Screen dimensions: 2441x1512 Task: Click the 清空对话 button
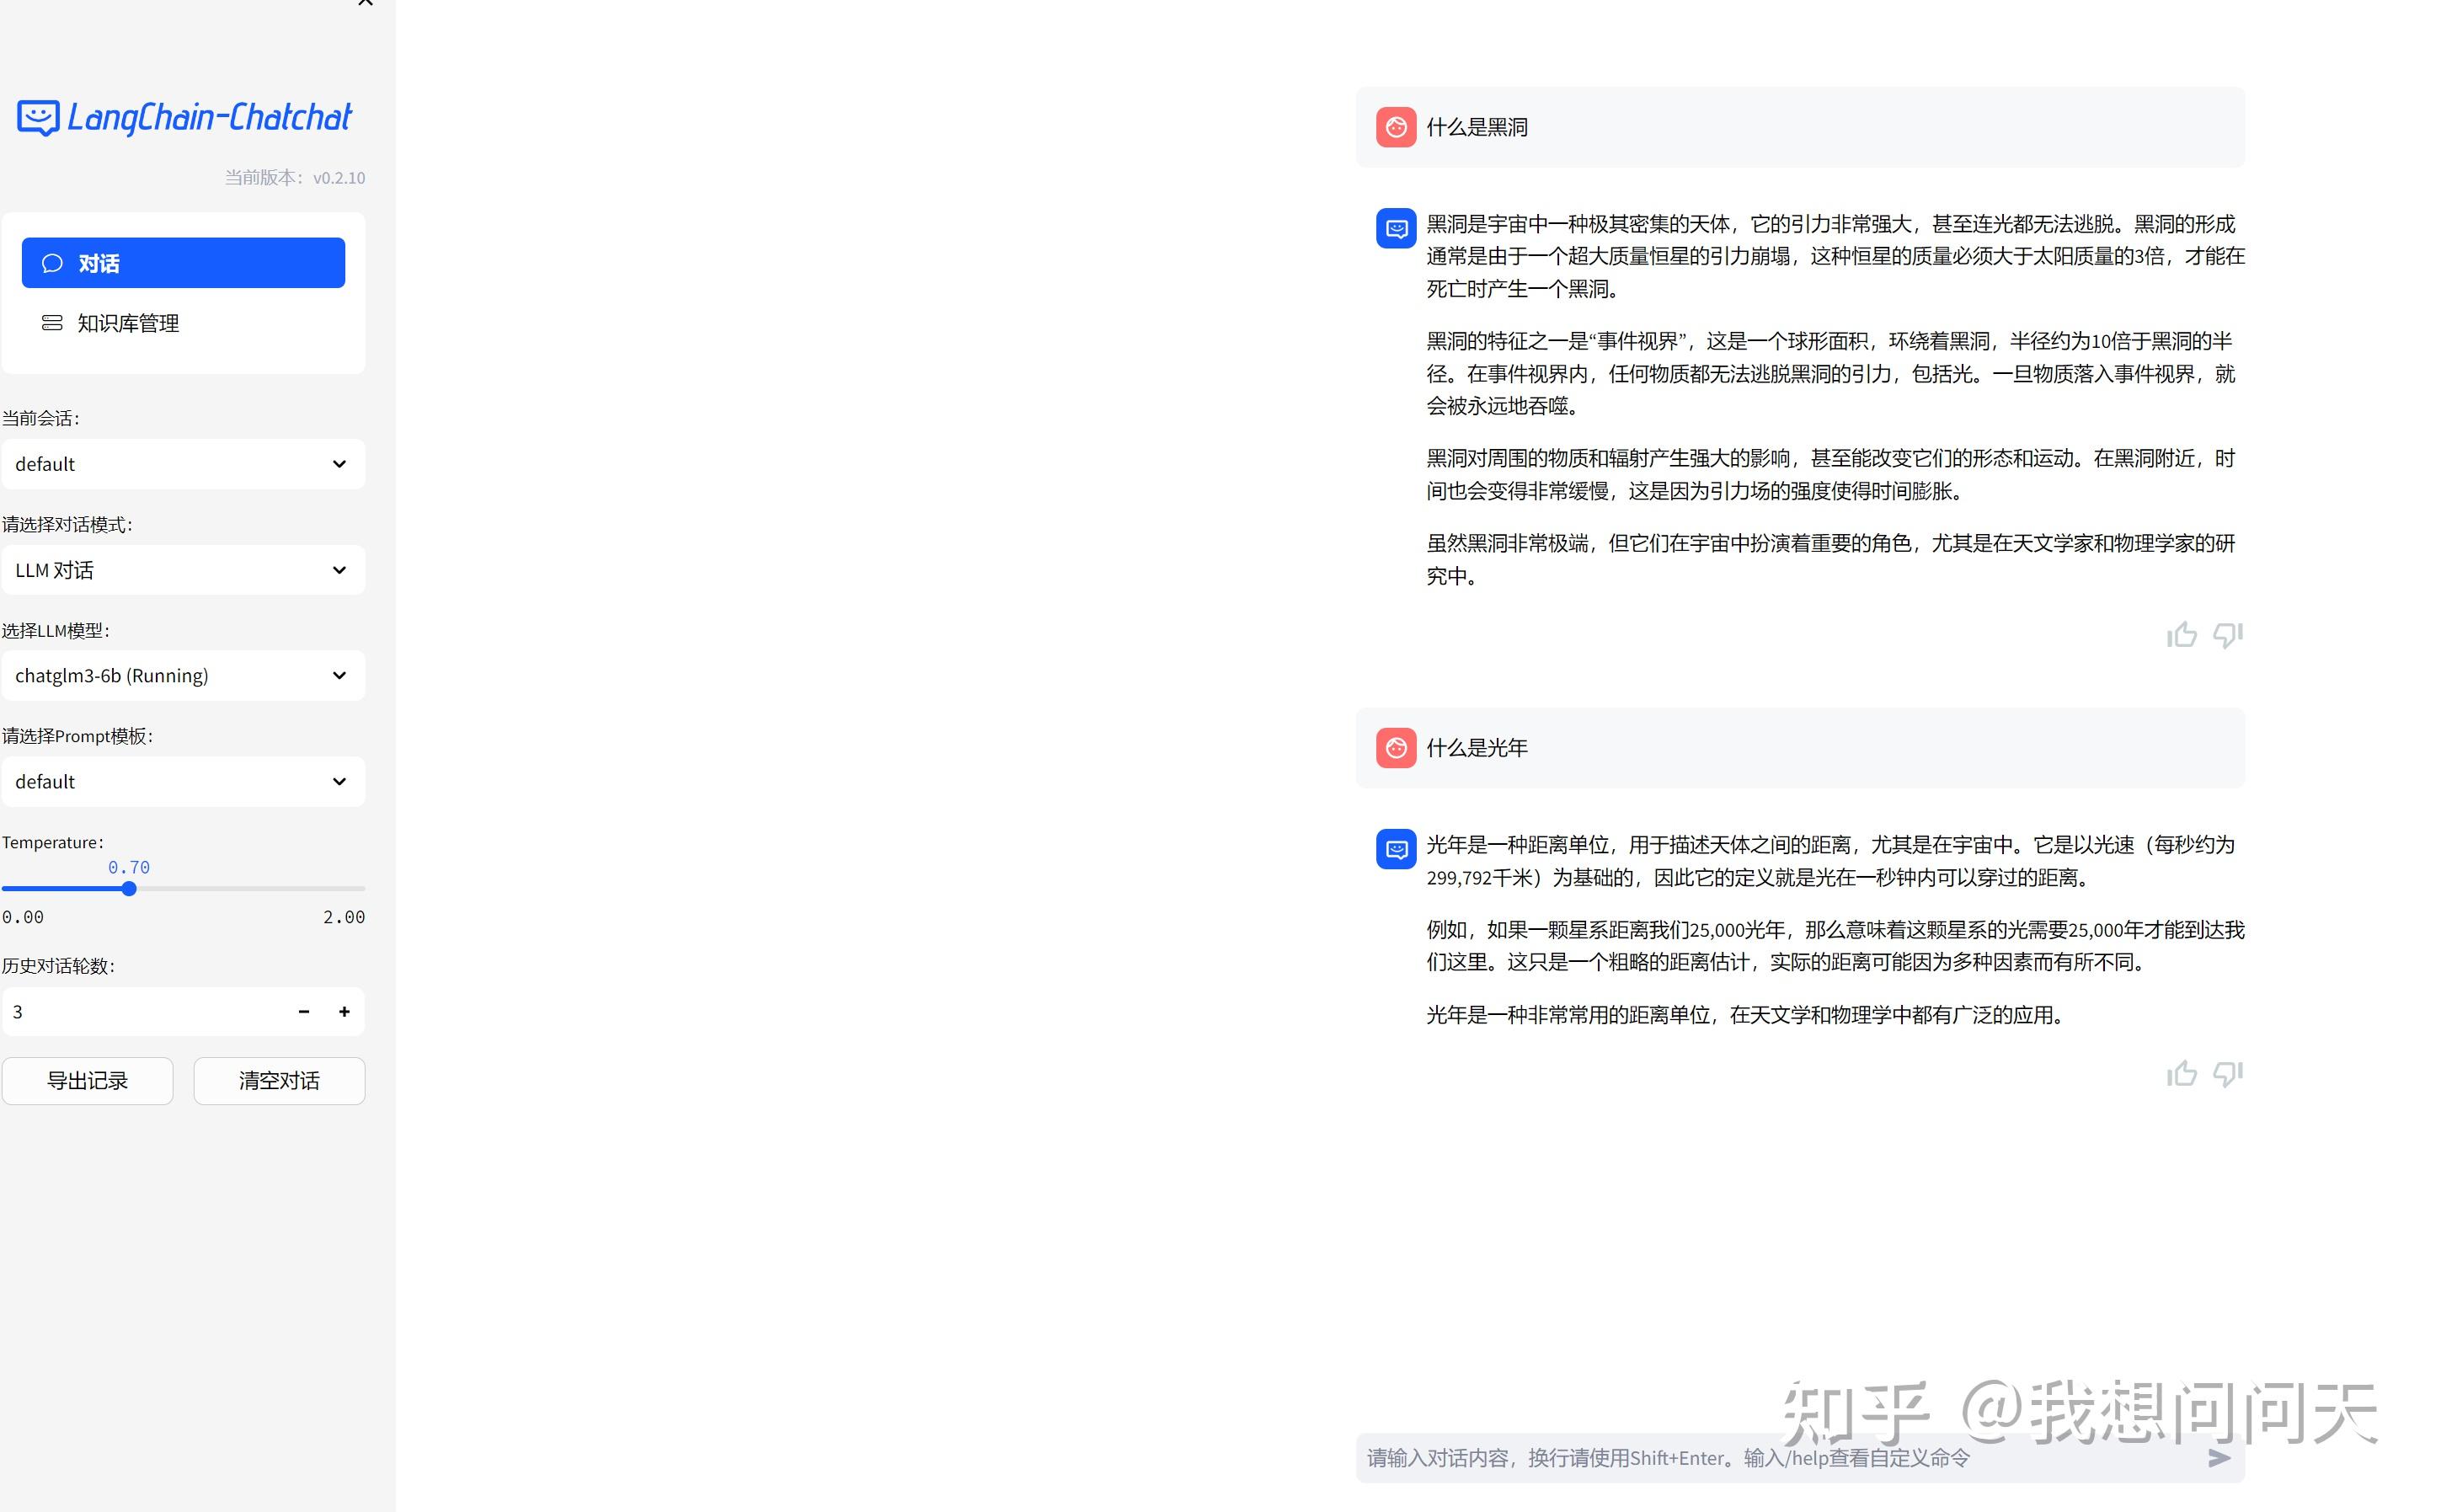coord(279,1081)
